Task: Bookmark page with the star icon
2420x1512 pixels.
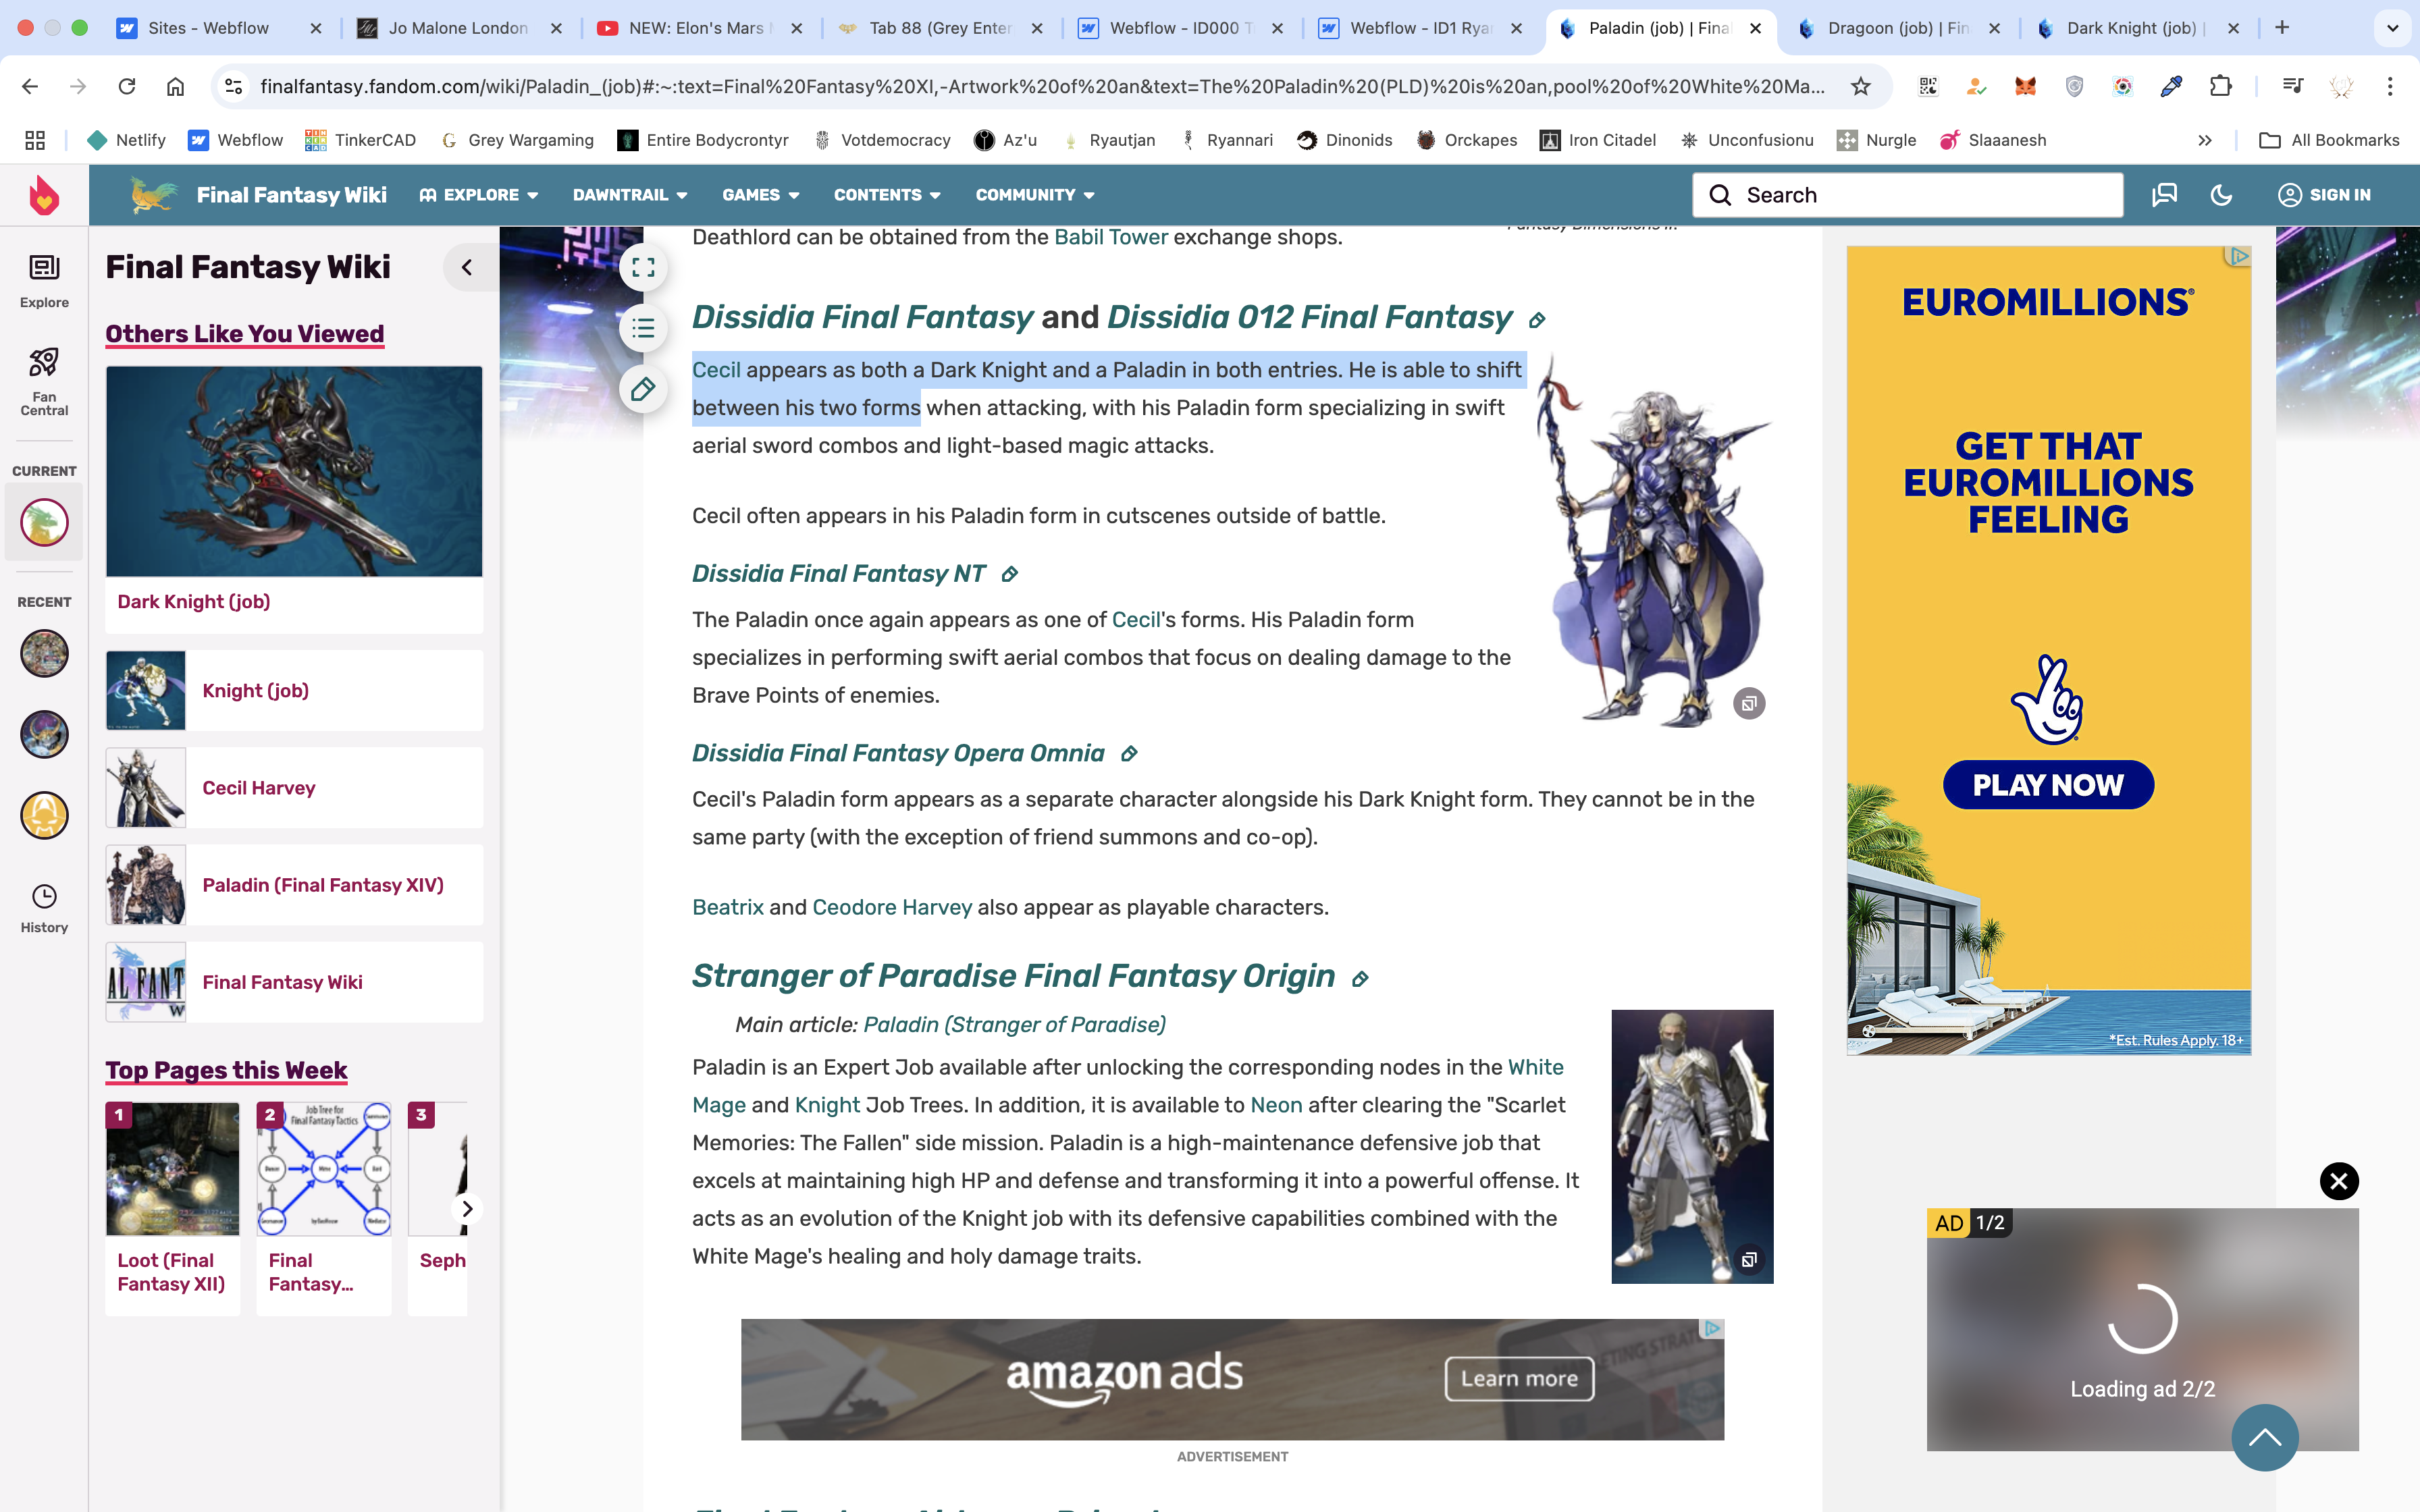Action: [1860, 87]
